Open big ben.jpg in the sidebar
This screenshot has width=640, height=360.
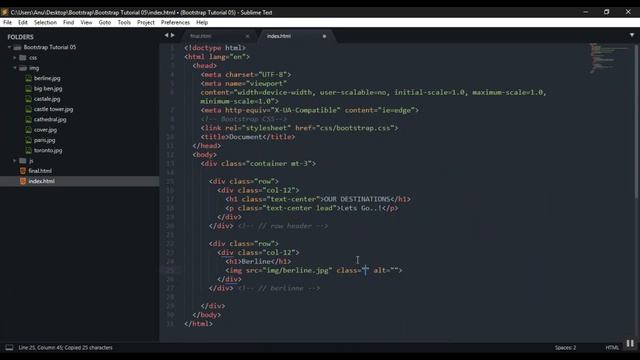tap(48, 89)
